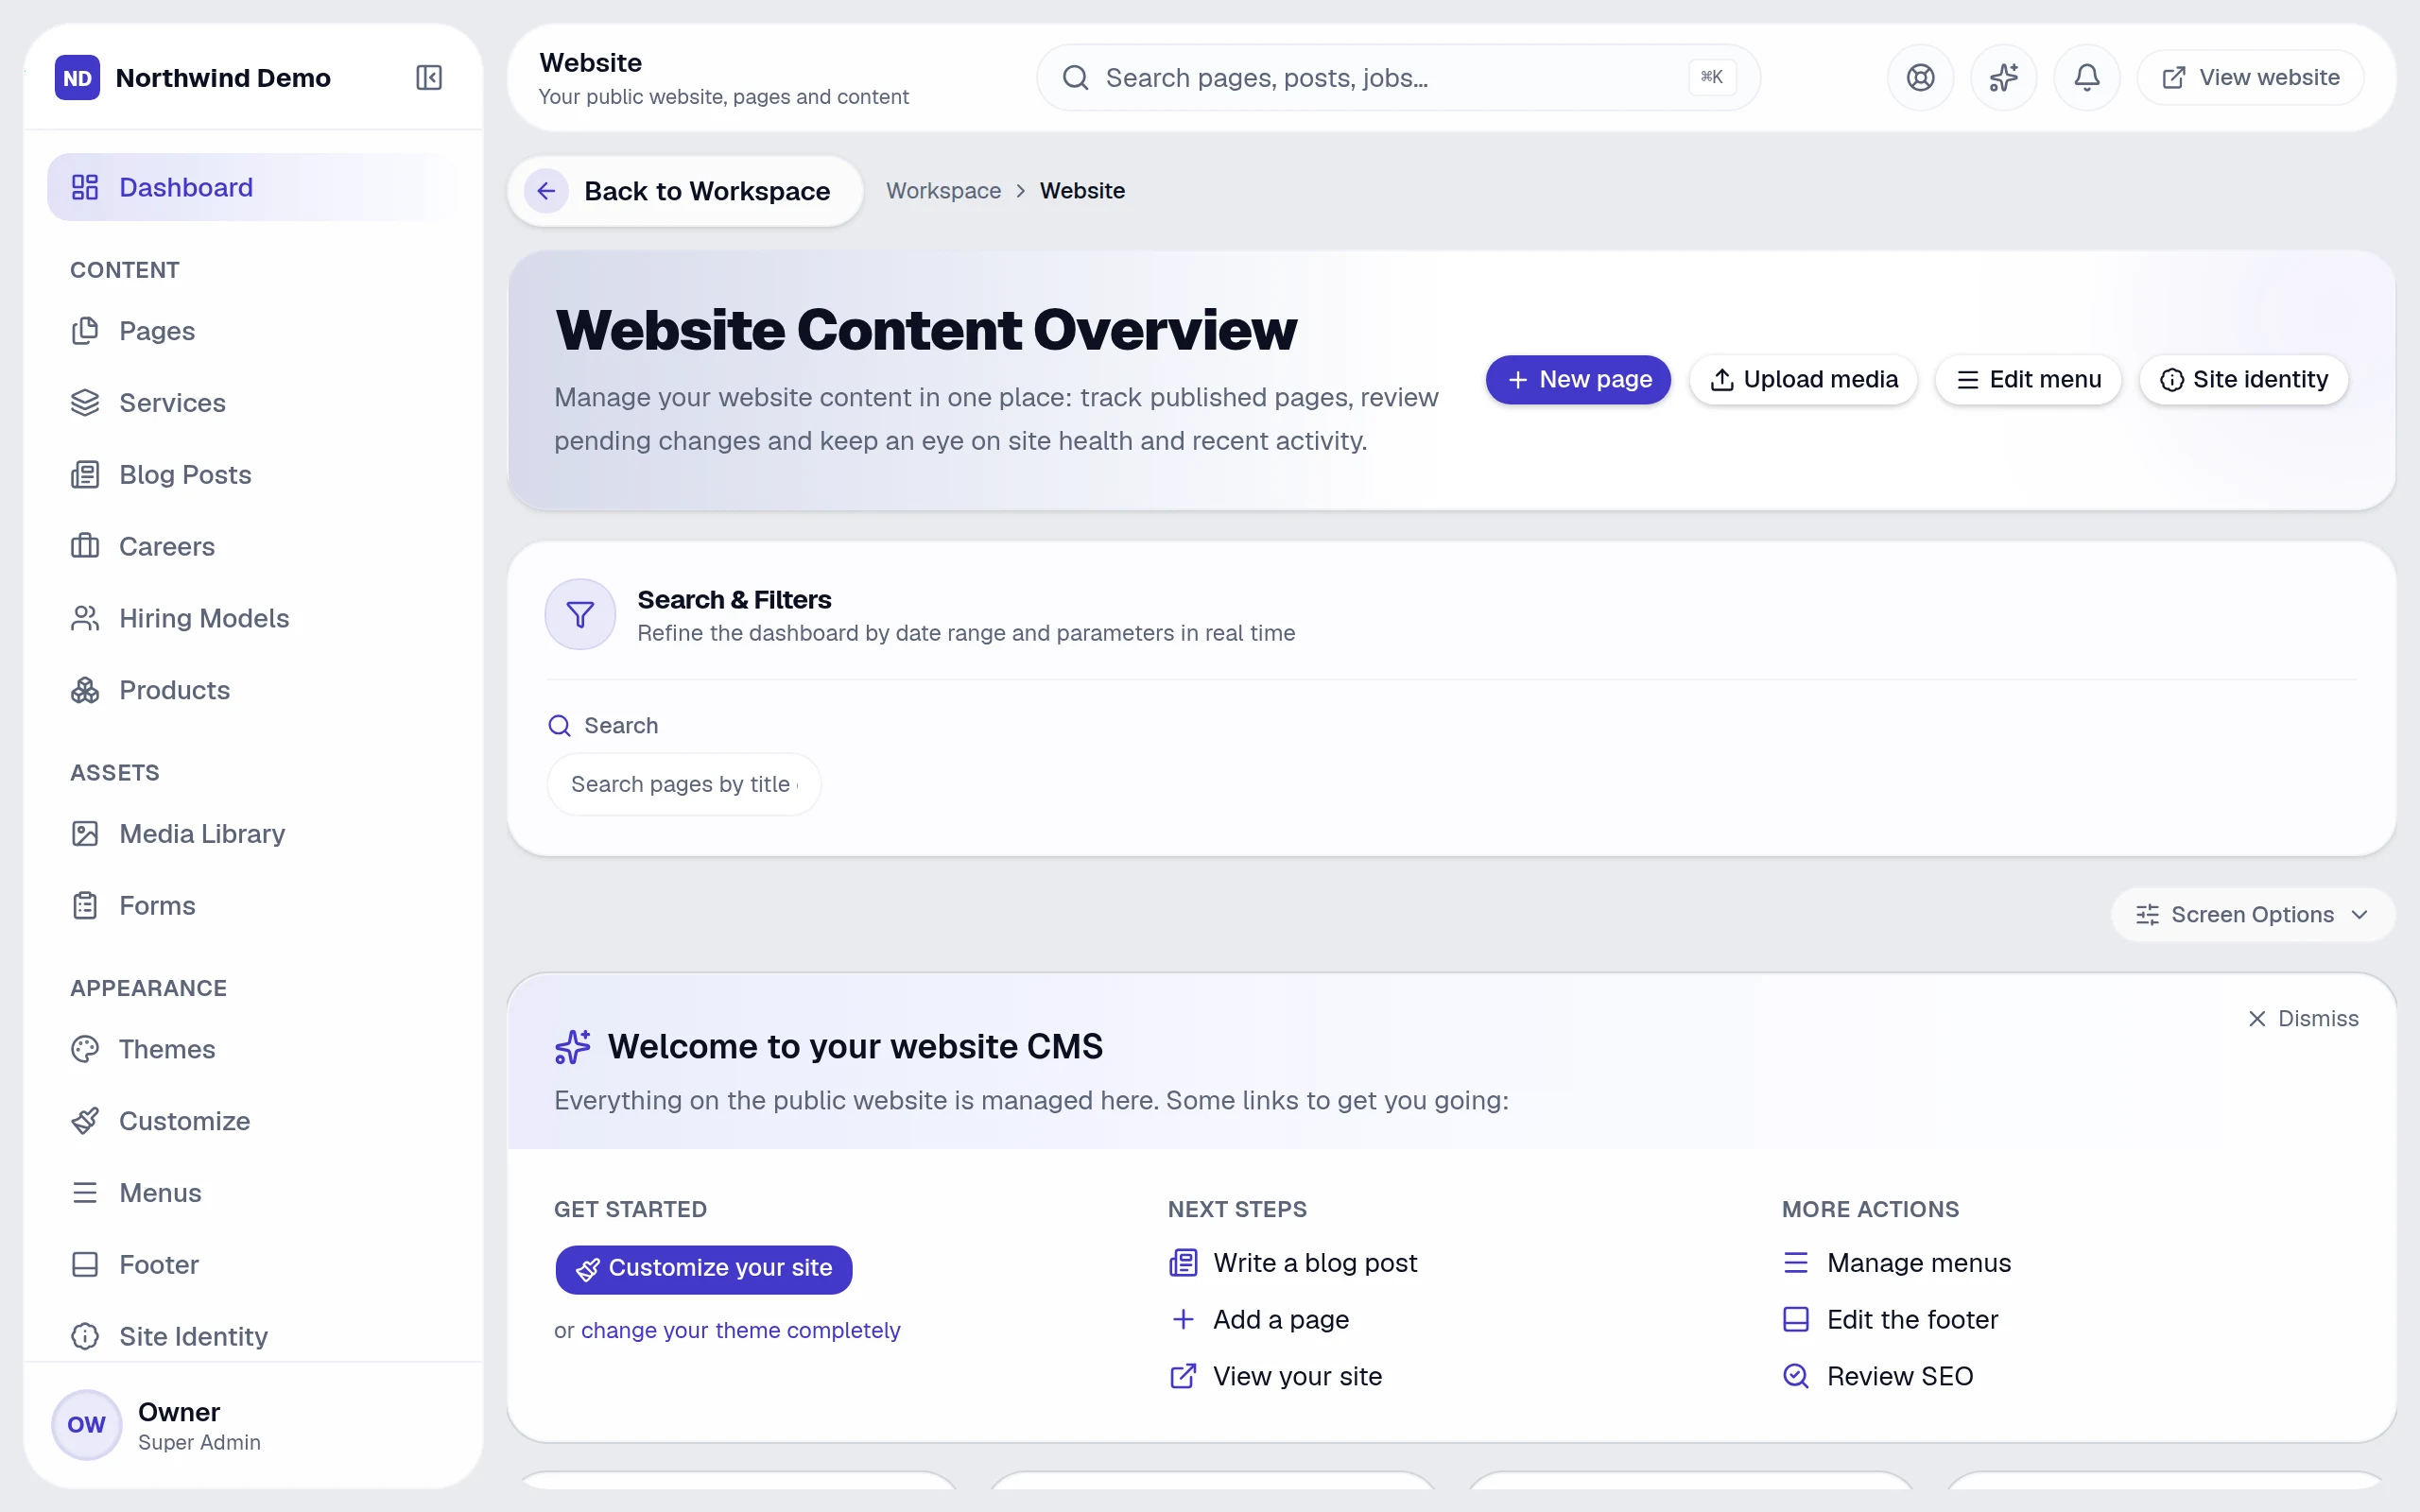Open notifications bell icon

(2086, 77)
